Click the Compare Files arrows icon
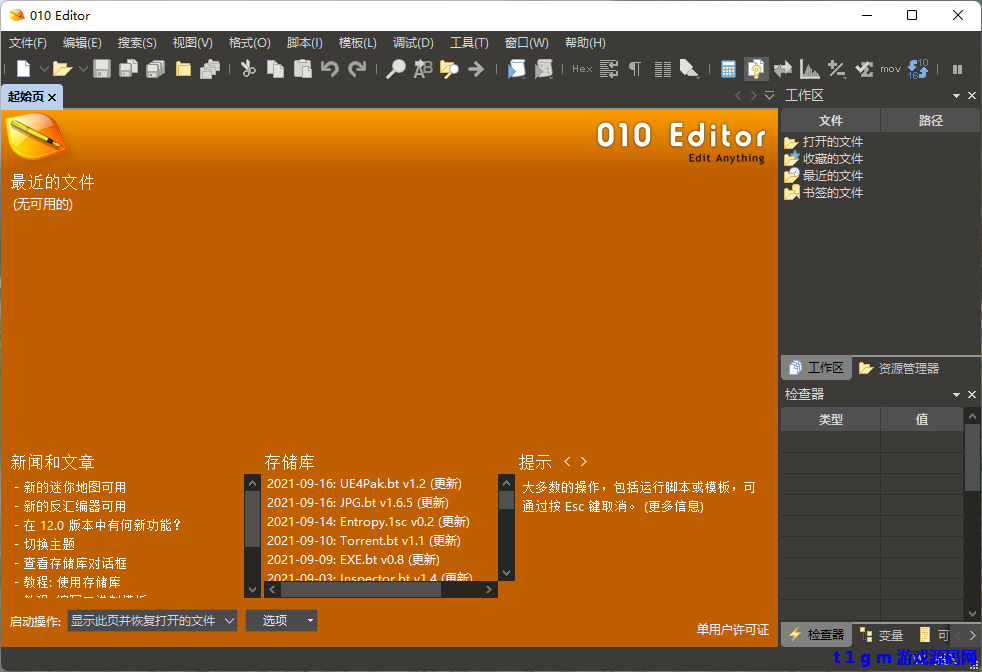 coord(782,69)
